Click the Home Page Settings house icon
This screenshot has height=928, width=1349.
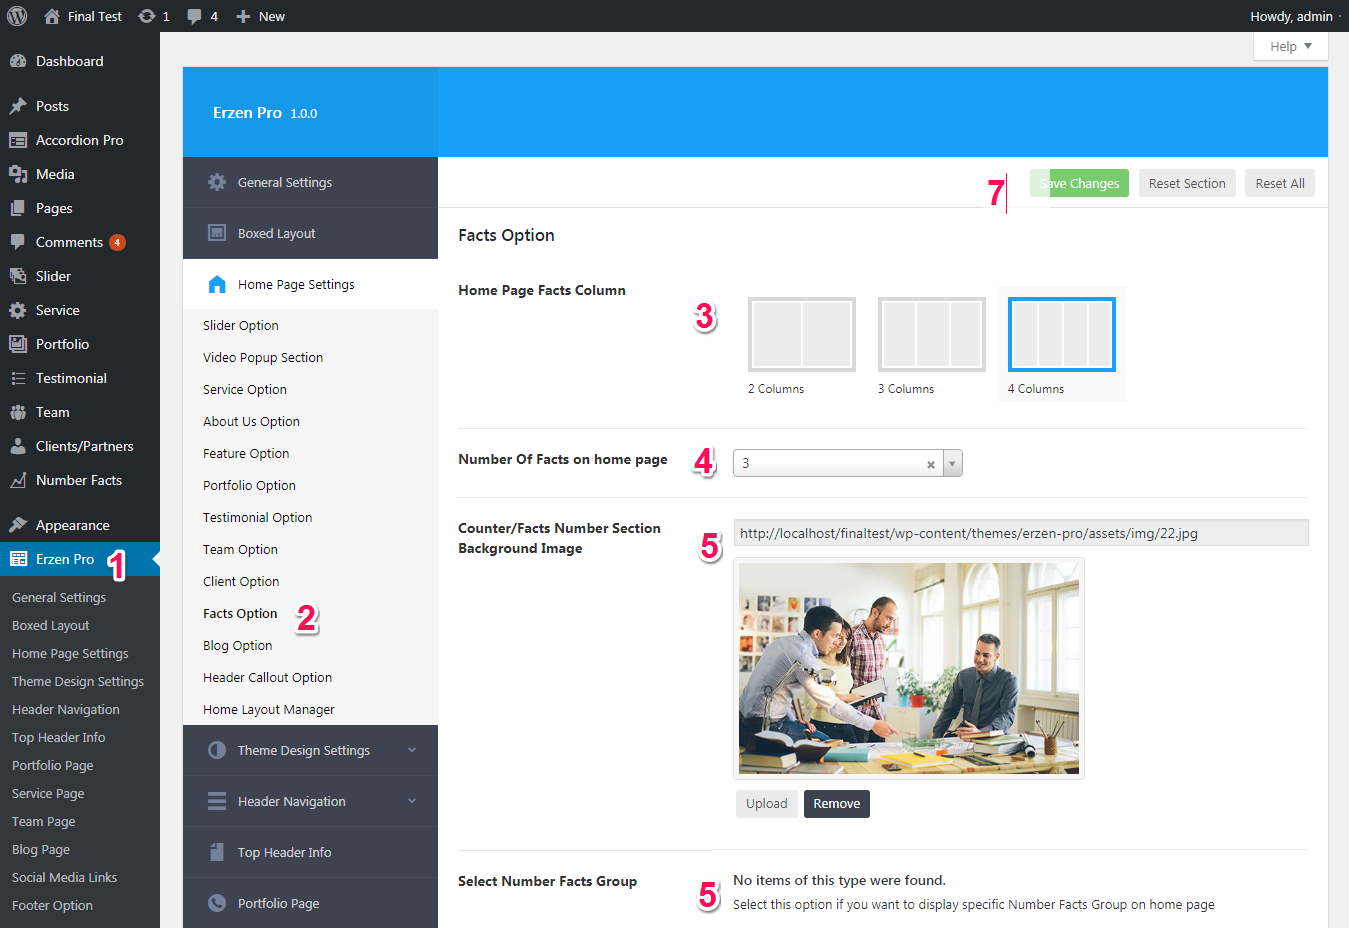(217, 284)
